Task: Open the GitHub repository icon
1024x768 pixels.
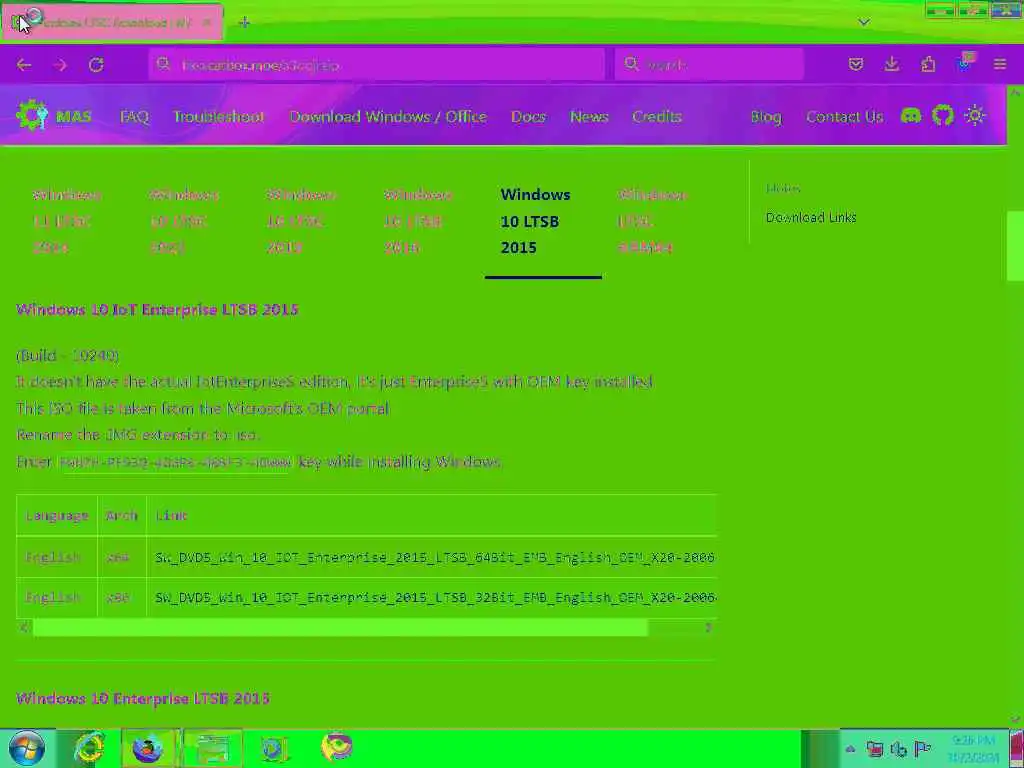Action: [x=942, y=116]
